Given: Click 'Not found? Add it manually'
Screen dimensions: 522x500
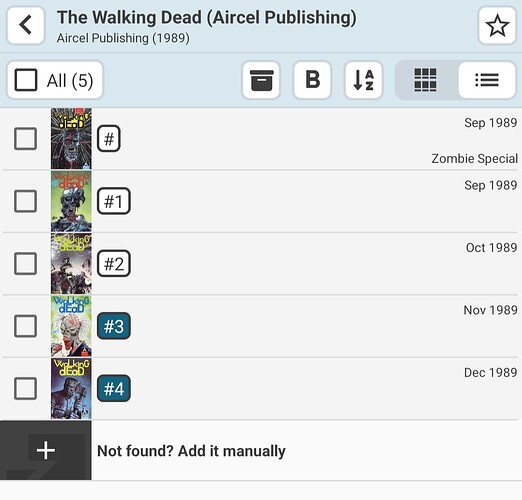Looking at the screenshot, I should click(191, 451).
